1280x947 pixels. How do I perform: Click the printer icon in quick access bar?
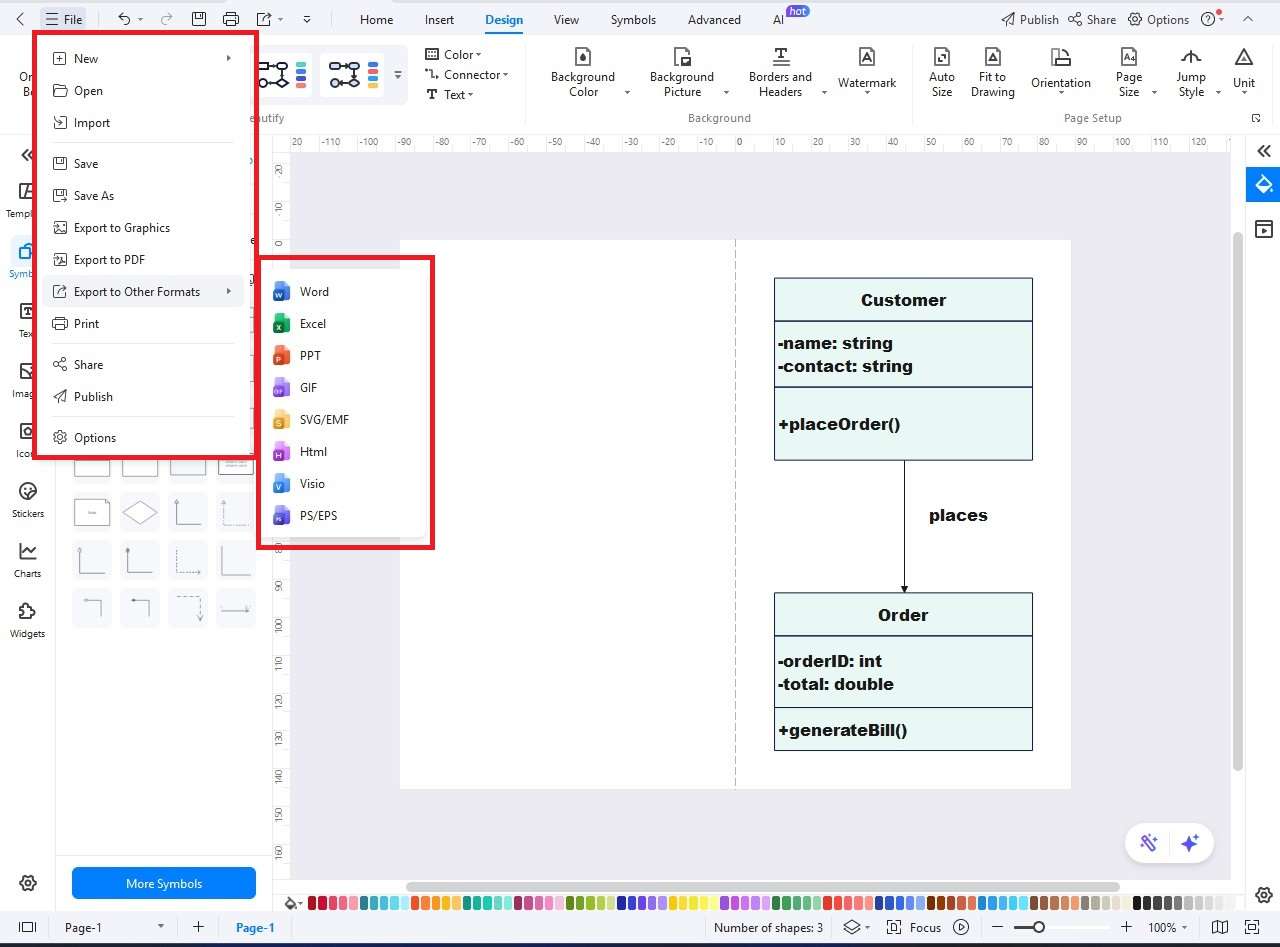(x=231, y=19)
